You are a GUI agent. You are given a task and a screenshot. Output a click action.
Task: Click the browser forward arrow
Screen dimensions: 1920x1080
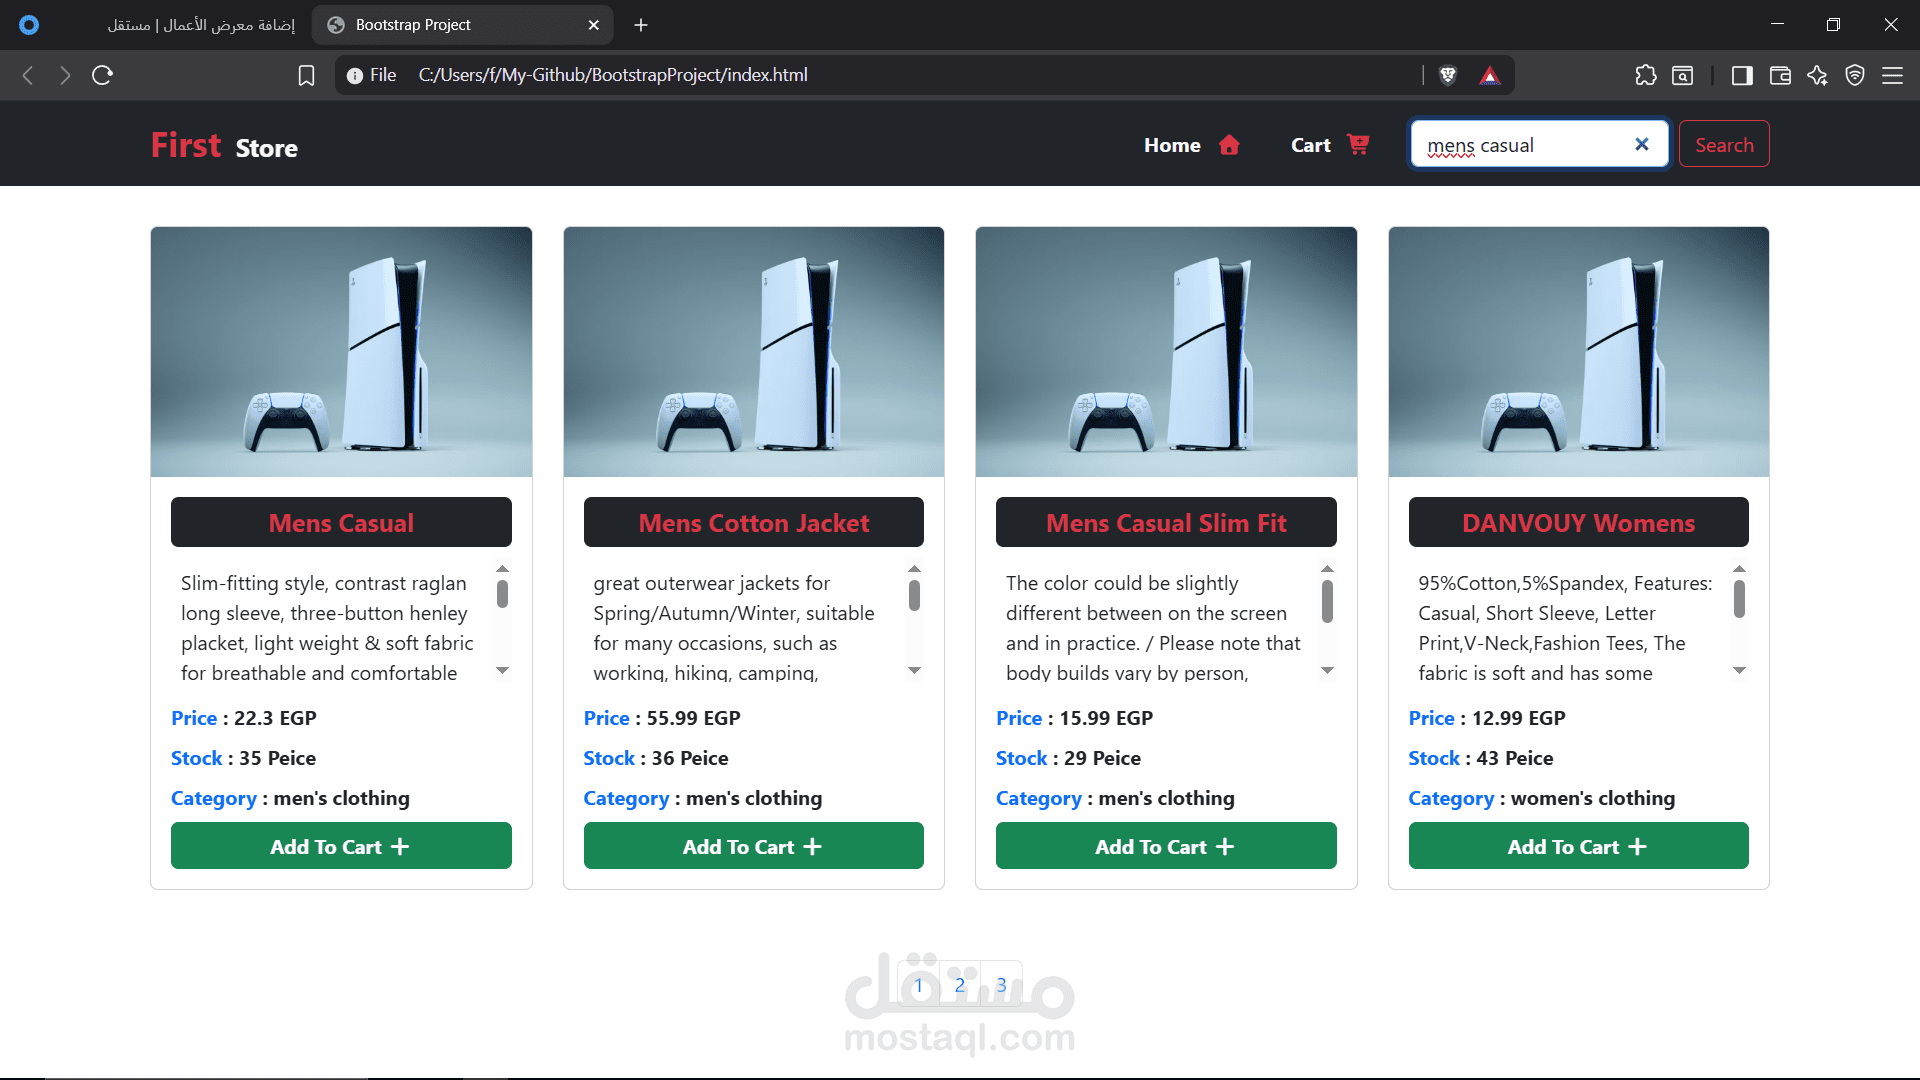point(65,75)
